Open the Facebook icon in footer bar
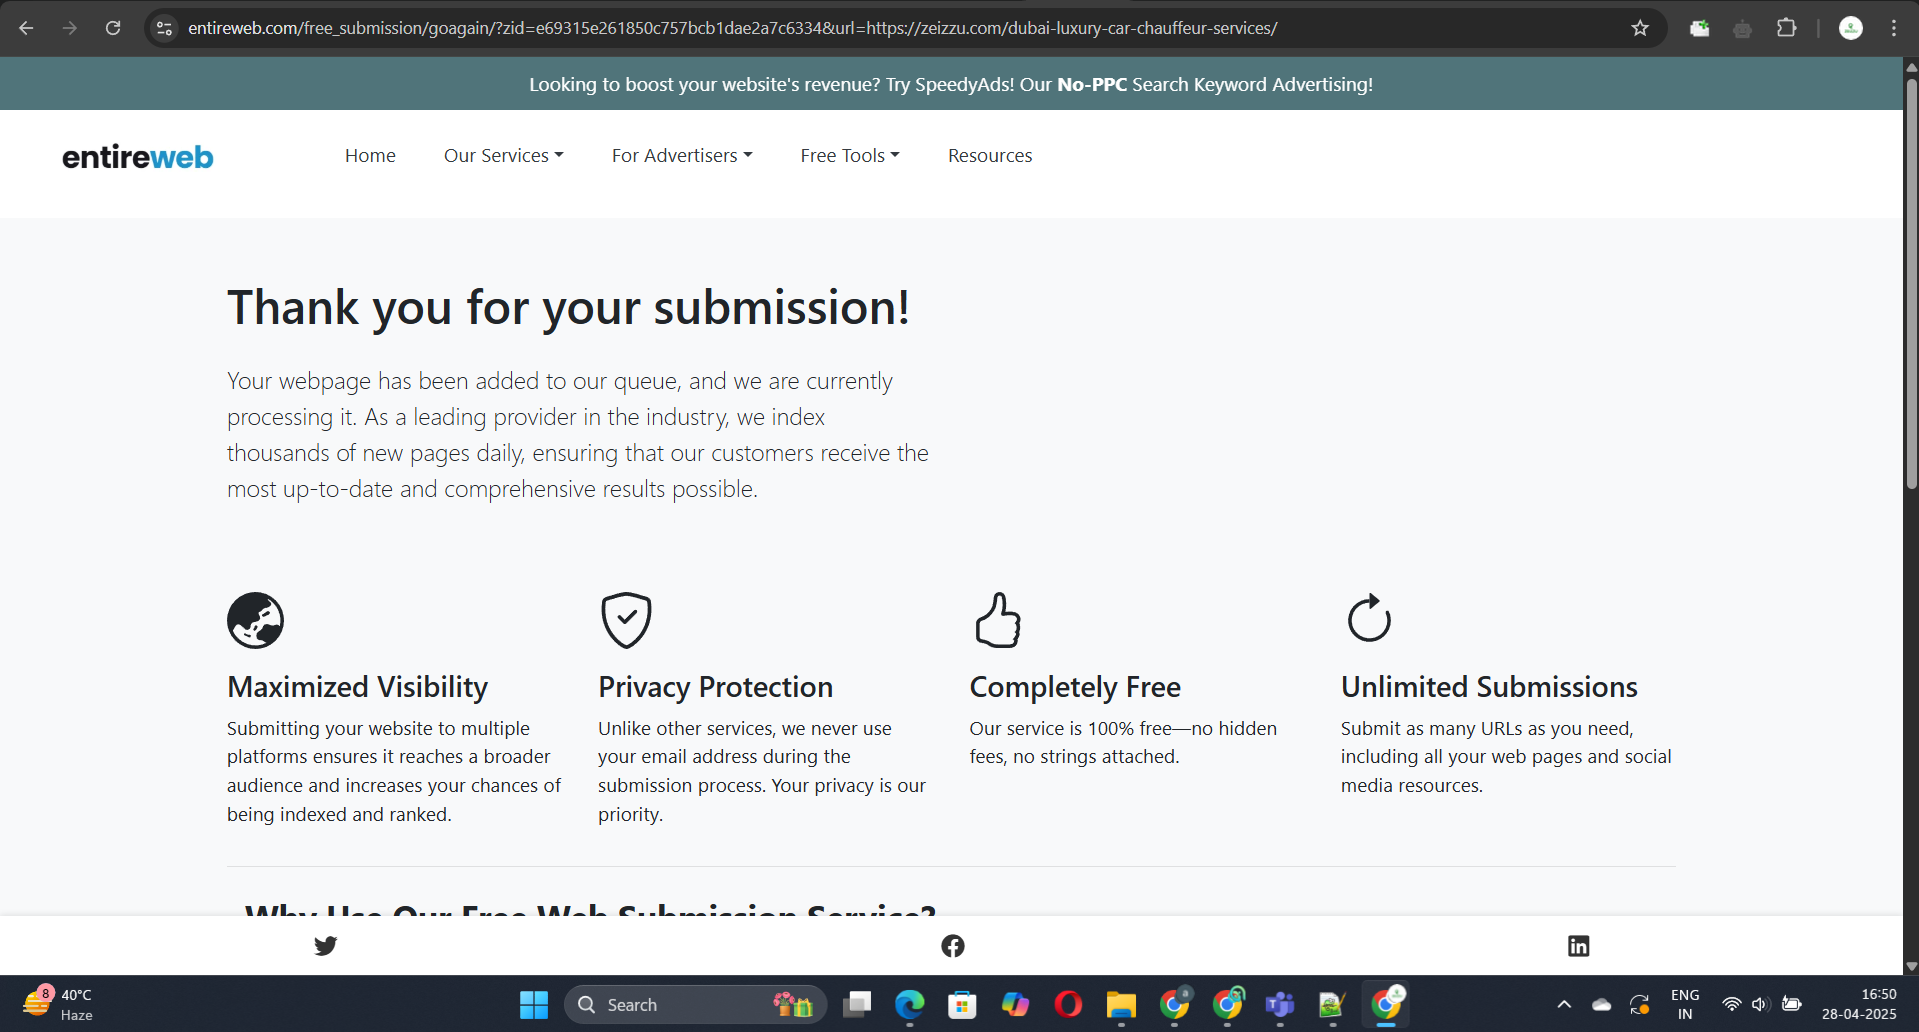This screenshot has height=1032, width=1919. click(952, 946)
